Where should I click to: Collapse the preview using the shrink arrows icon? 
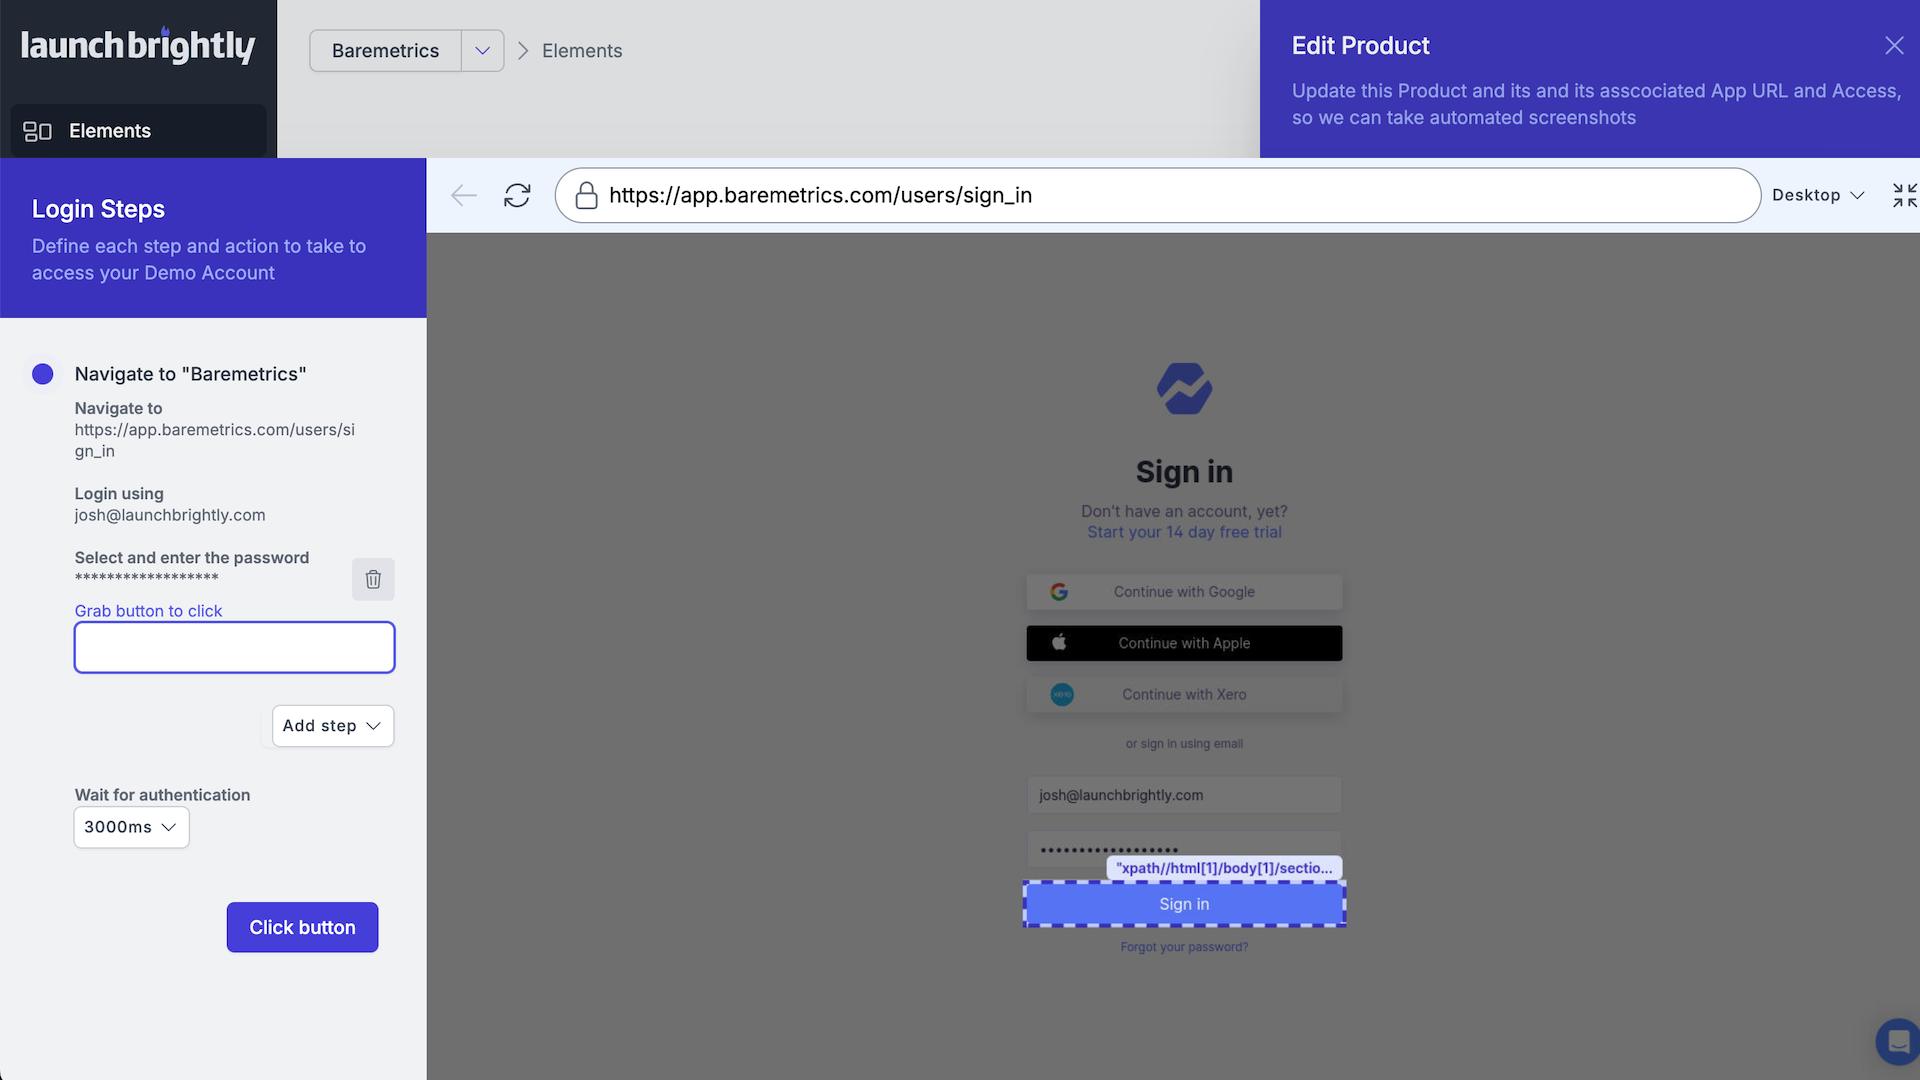click(1904, 195)
